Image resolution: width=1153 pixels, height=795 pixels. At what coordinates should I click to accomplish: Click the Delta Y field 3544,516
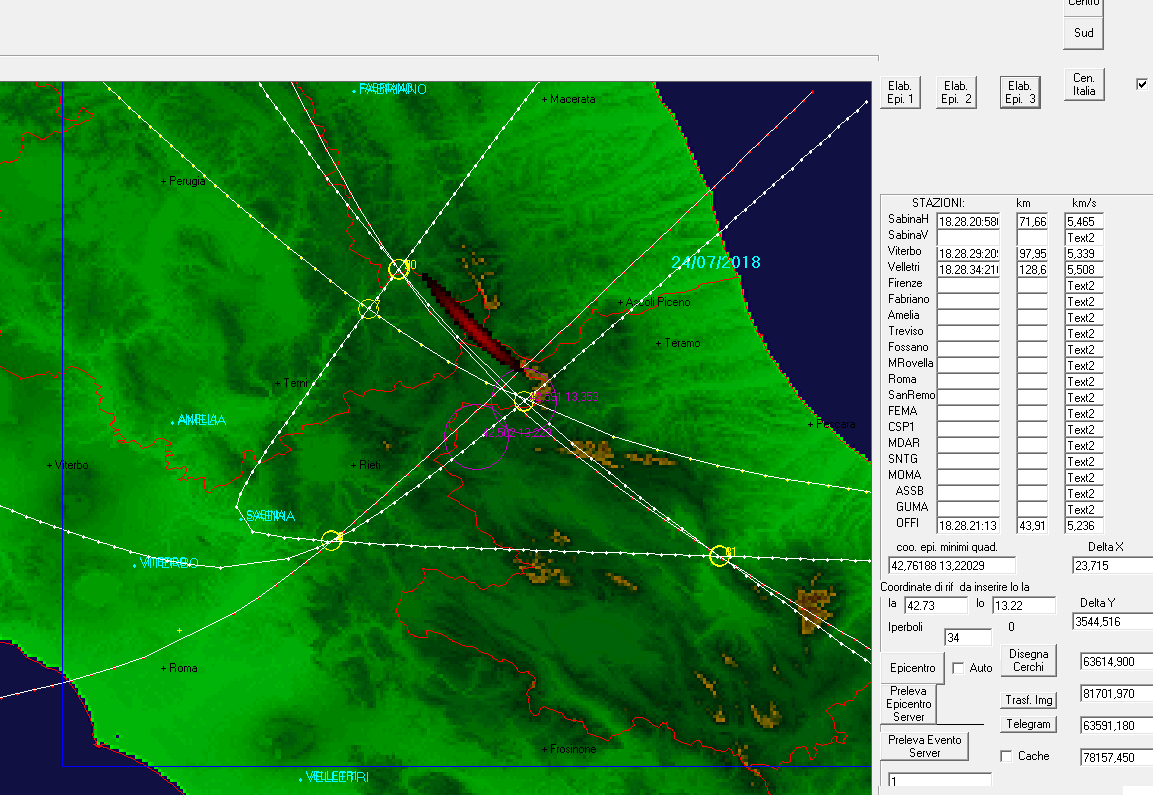tap(1113, 621)
